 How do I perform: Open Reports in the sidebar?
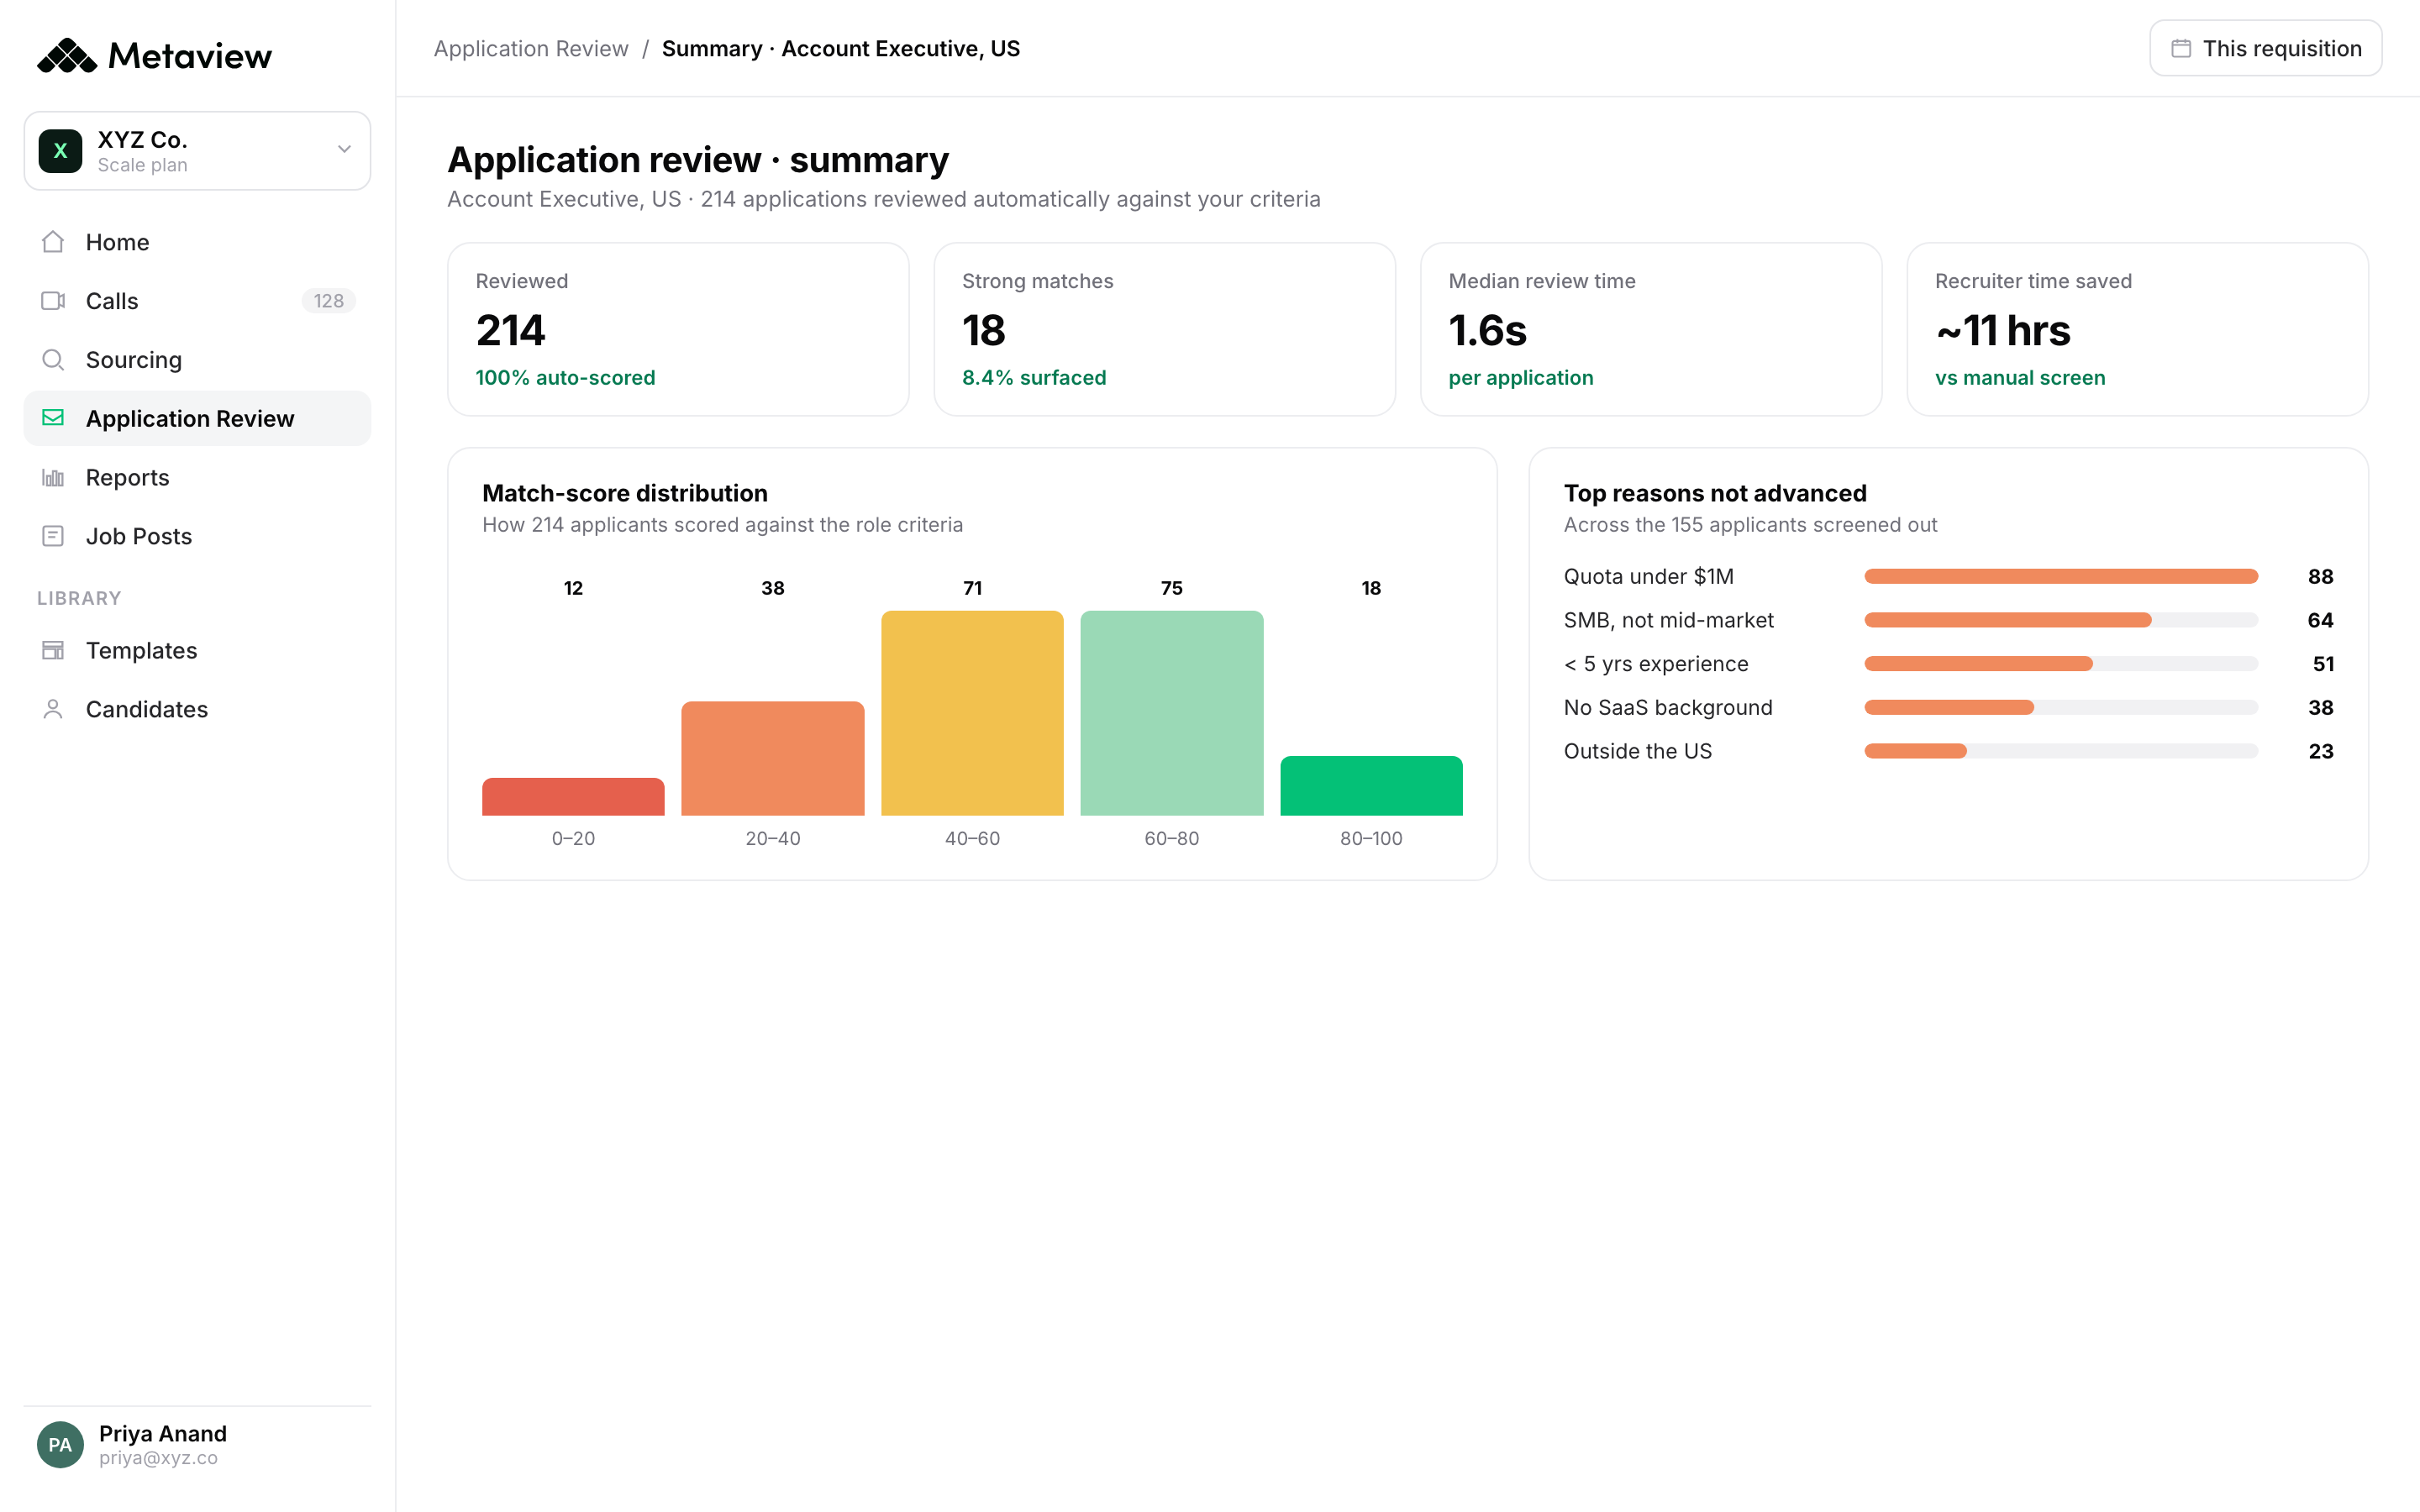pyautogui.click(x=197, y=477)
